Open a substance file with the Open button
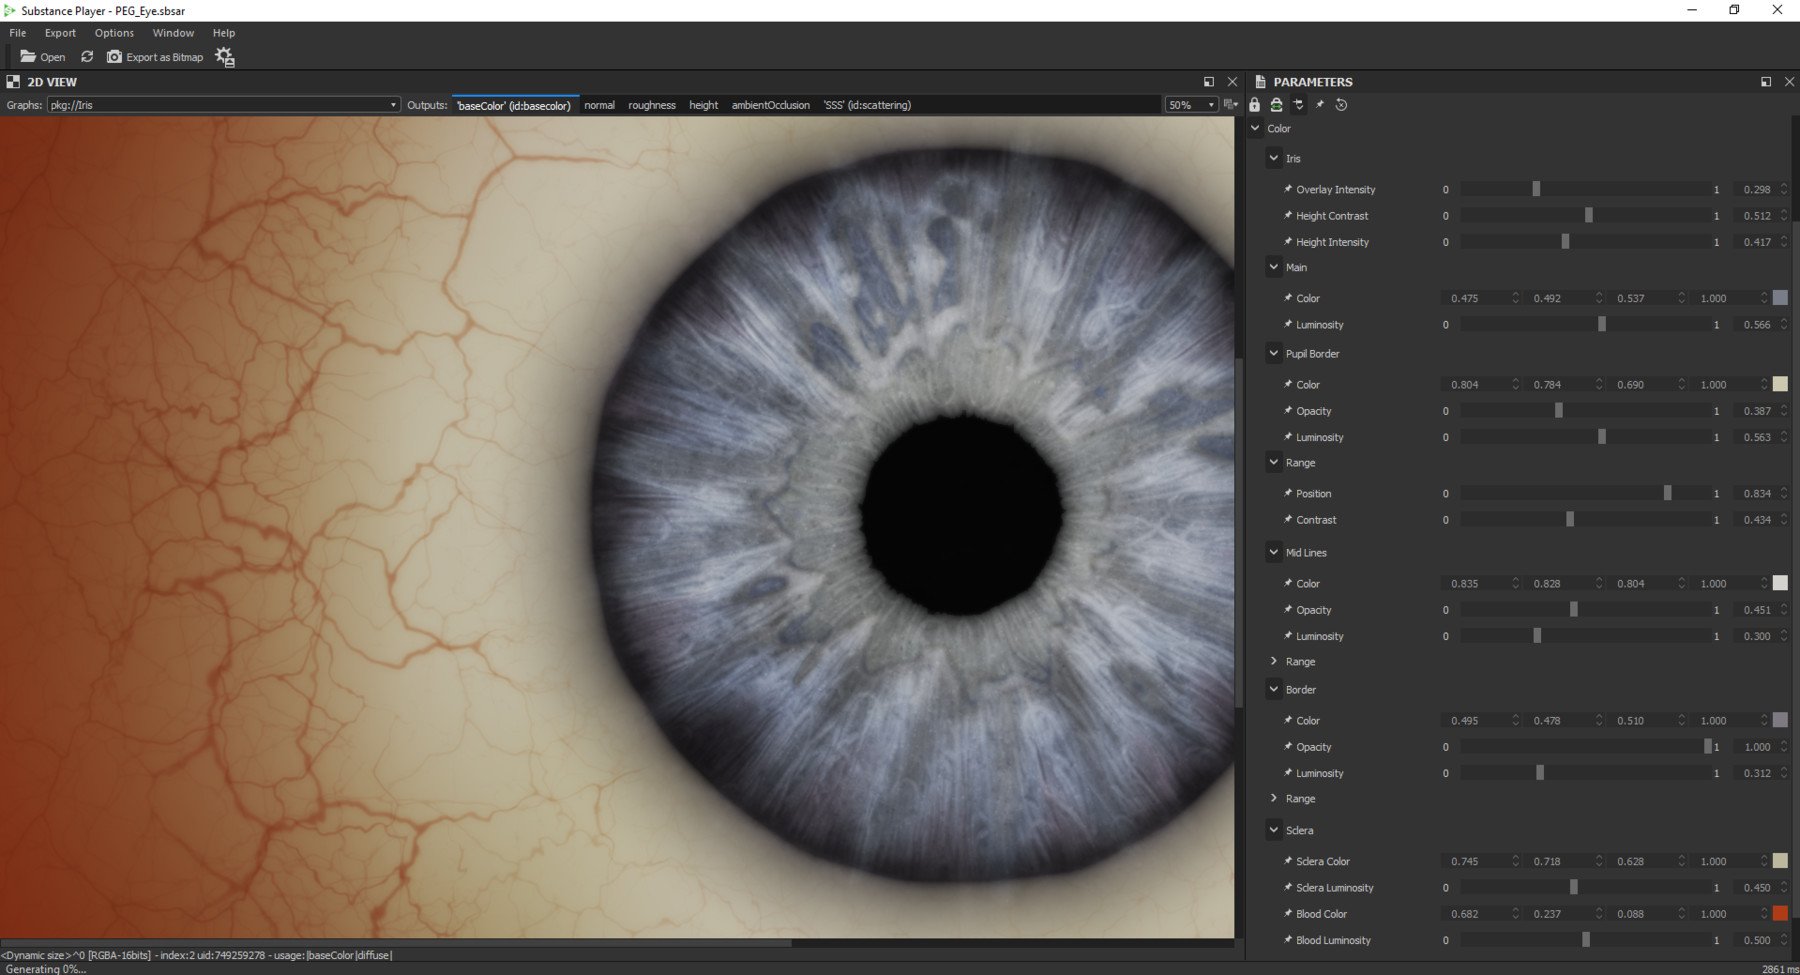Image resolution: width=1800 pixels, height=975 pixels. [x=43, y=57]
